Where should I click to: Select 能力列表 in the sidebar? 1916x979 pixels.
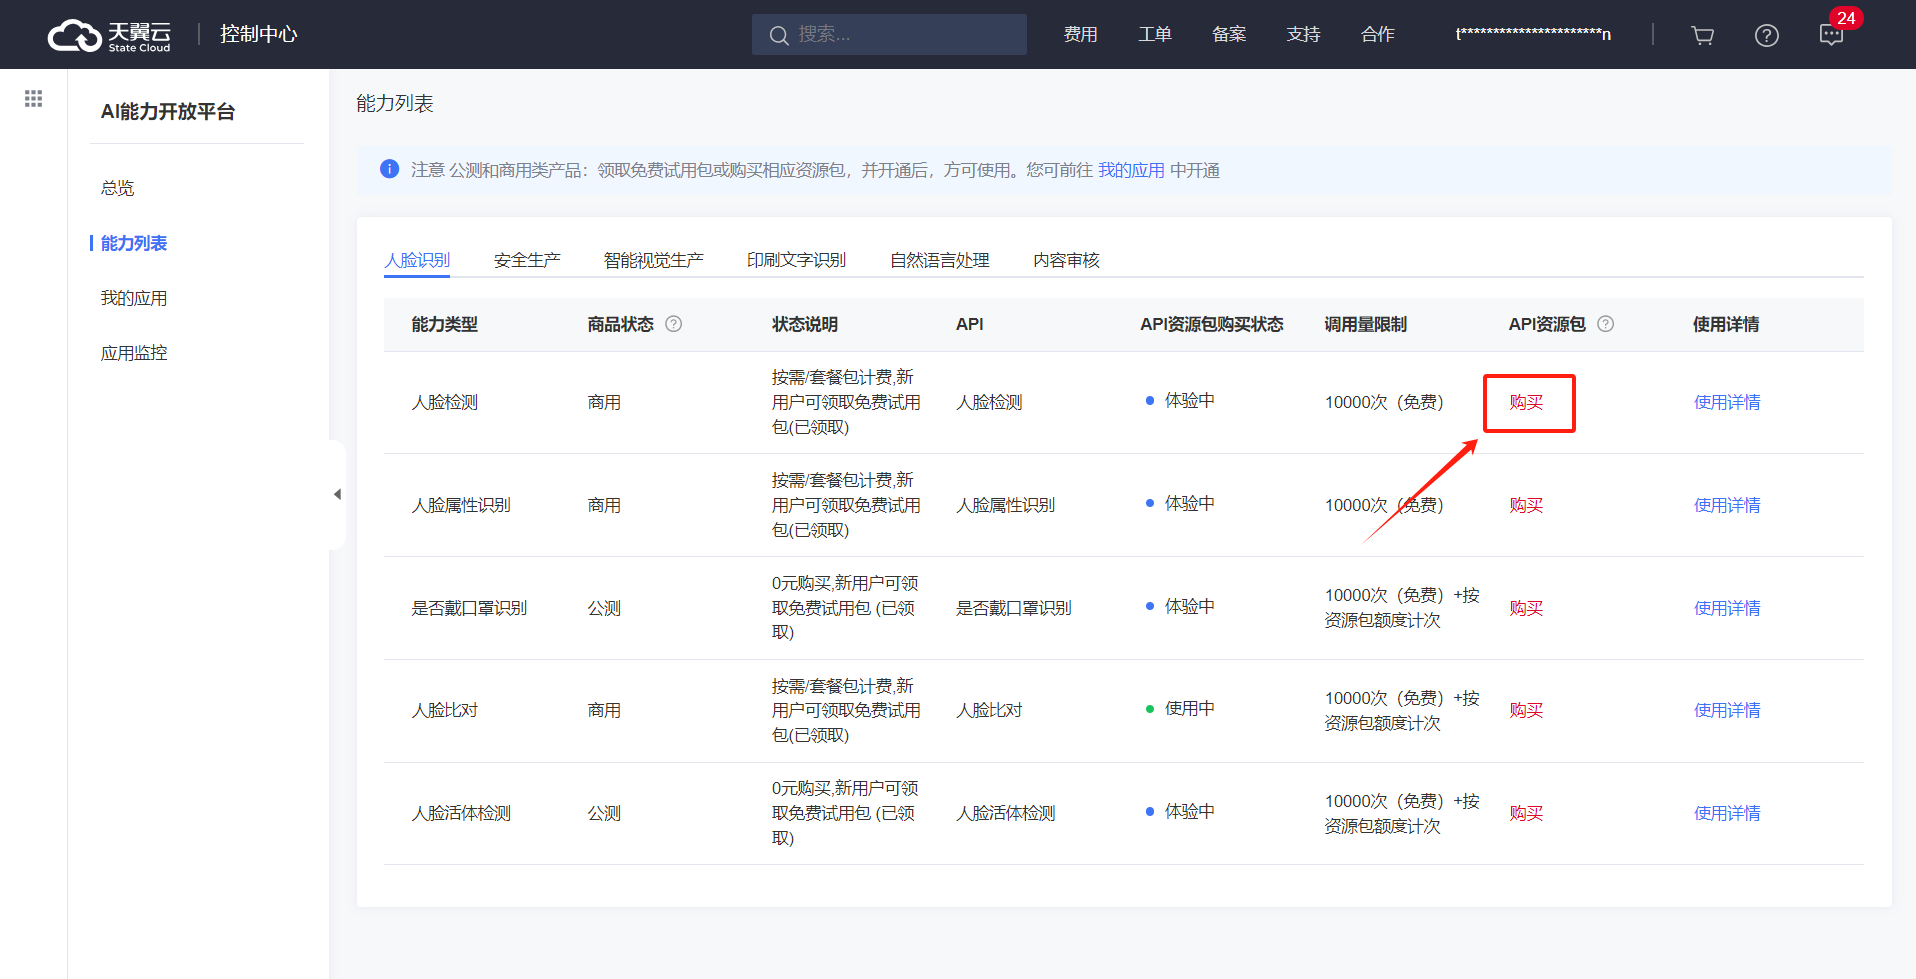tap(134, 243)
